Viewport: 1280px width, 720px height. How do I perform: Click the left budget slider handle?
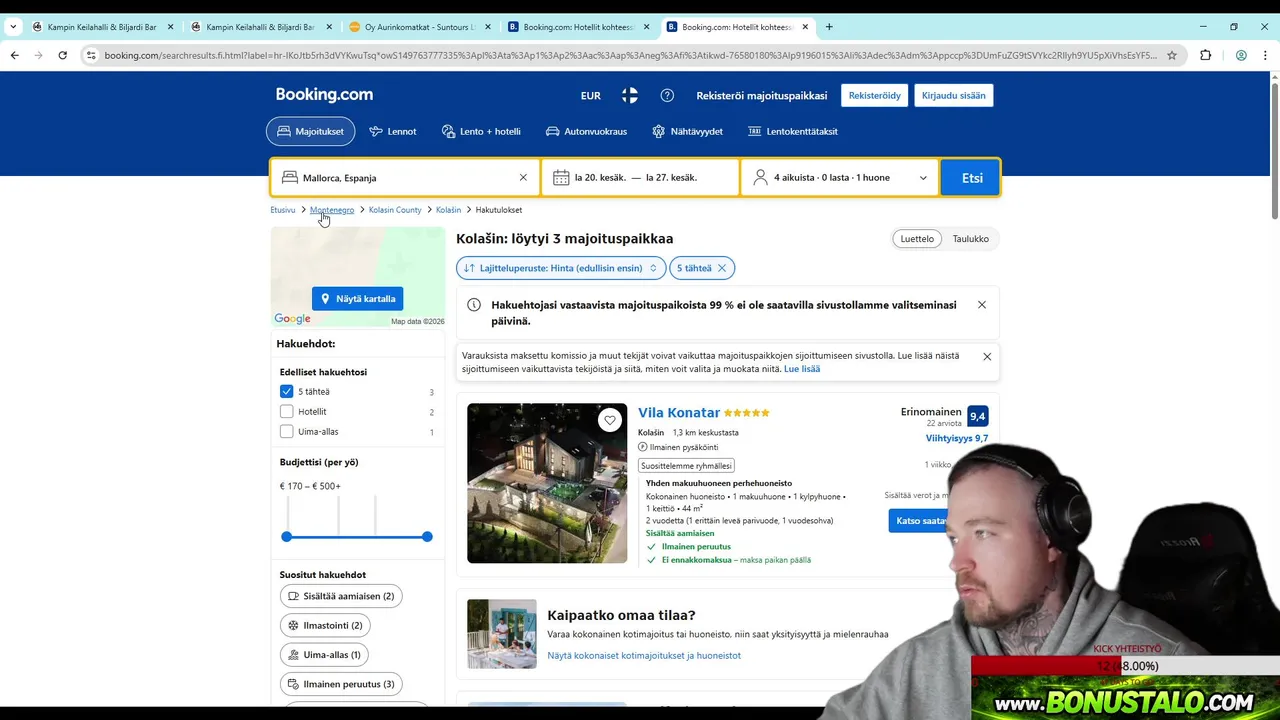click(x=287, y=537)
